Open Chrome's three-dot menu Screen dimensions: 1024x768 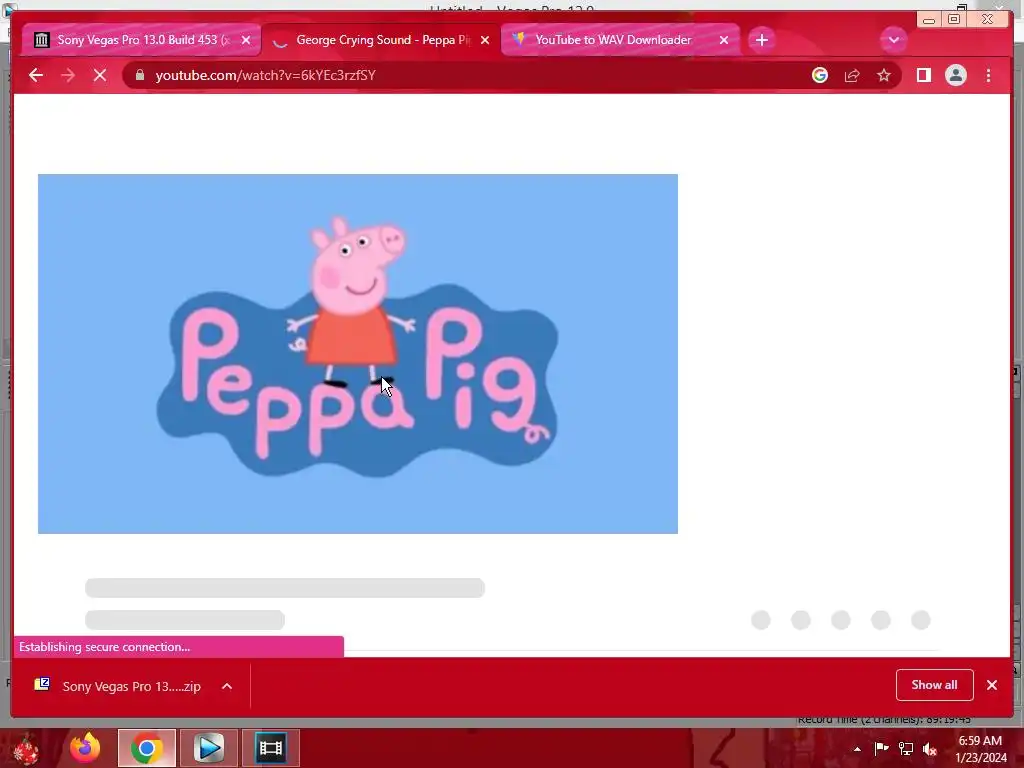pos(988,75)
